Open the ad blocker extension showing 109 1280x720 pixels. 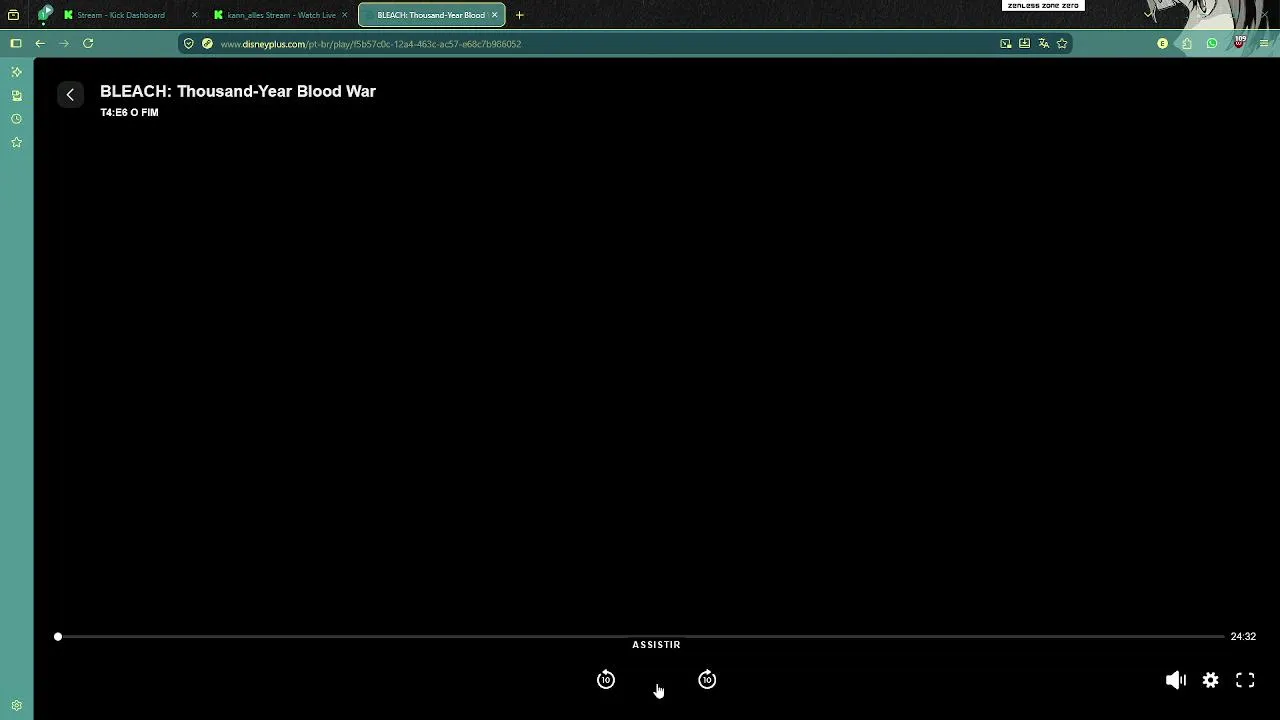(x=1239, y=43)
